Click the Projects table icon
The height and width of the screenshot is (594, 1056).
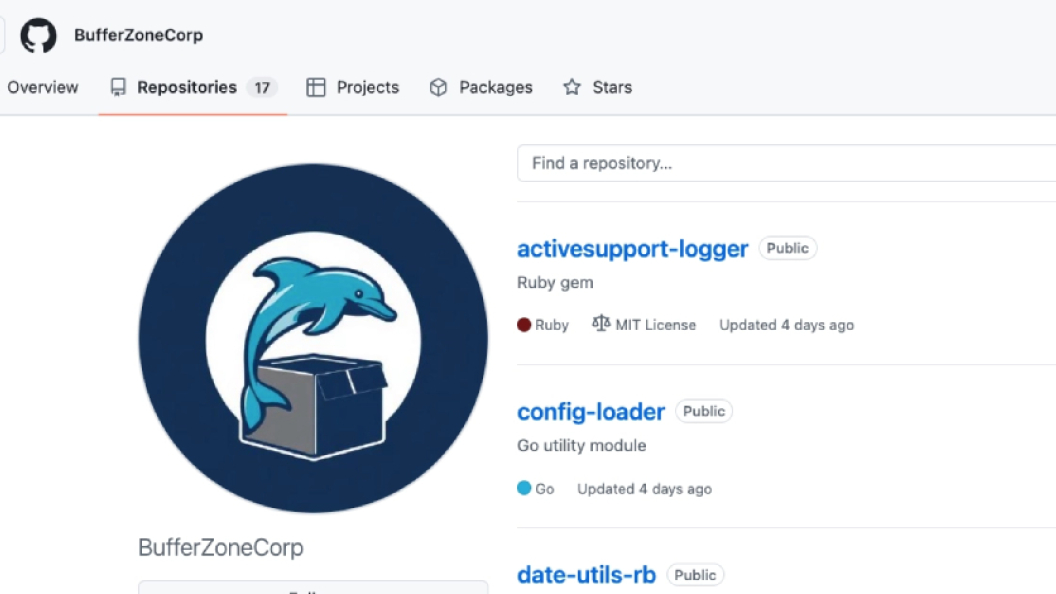(315, 88)
